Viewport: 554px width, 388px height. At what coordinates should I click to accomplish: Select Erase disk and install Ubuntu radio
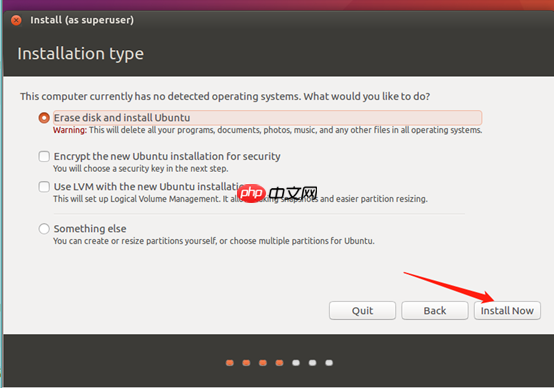[x=44, y=118]
